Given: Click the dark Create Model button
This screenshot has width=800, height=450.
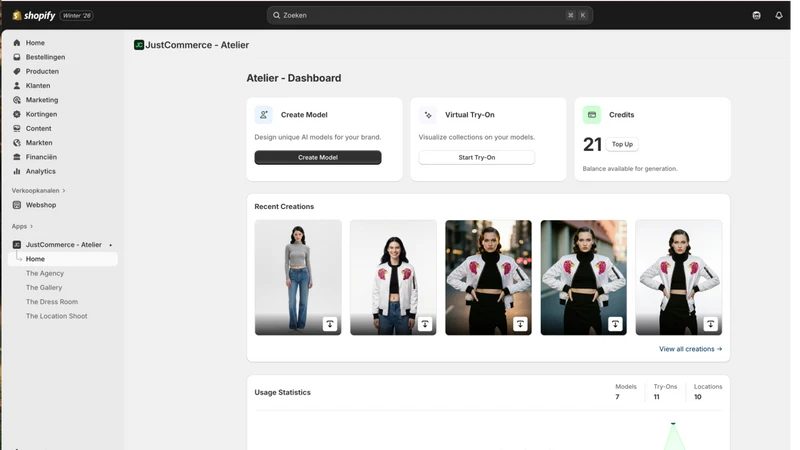Looking at the screenshot, I should (318, 157).
